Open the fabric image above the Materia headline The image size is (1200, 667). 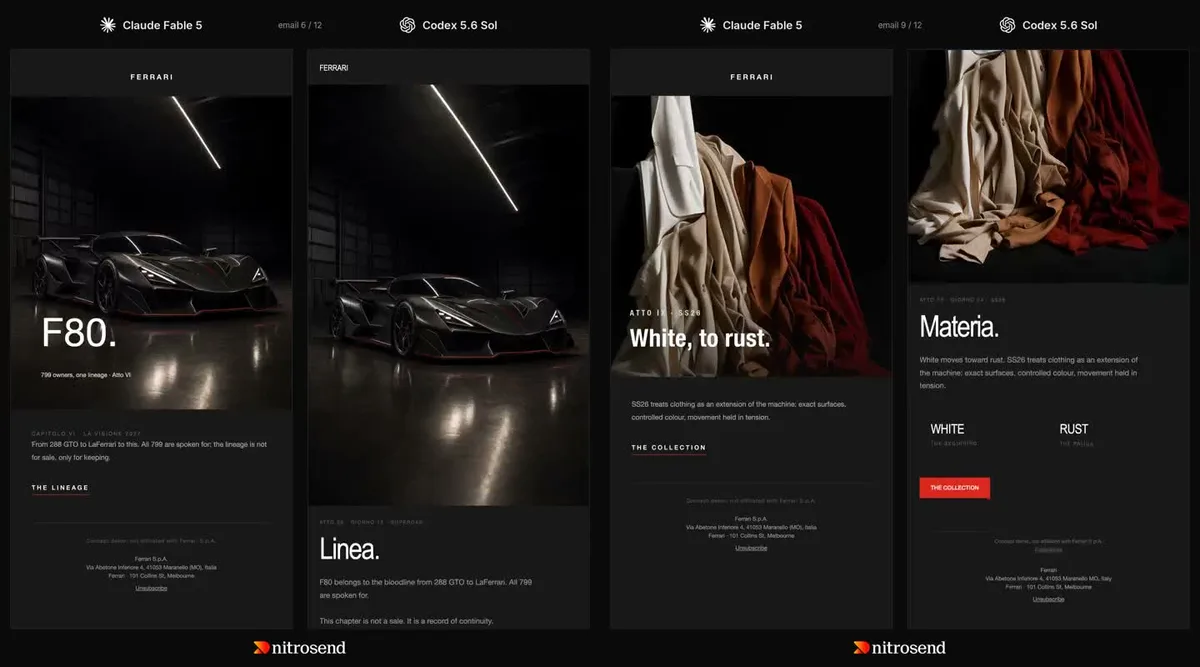(1048, 167)
